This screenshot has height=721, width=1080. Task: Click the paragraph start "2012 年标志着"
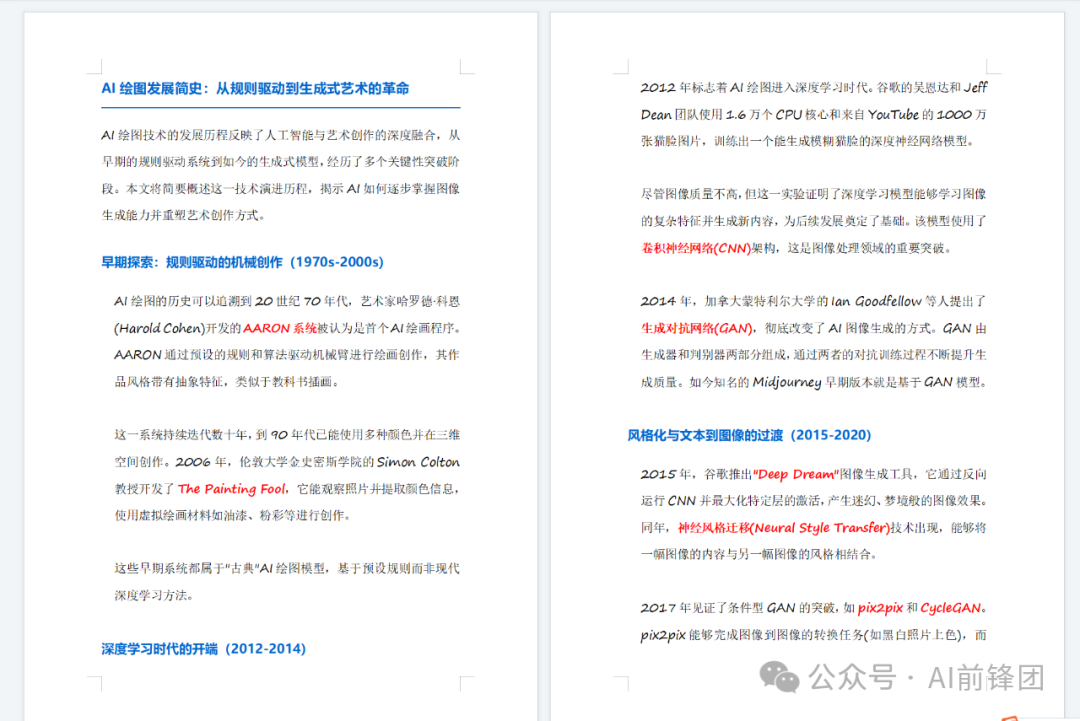click(683, 88)
